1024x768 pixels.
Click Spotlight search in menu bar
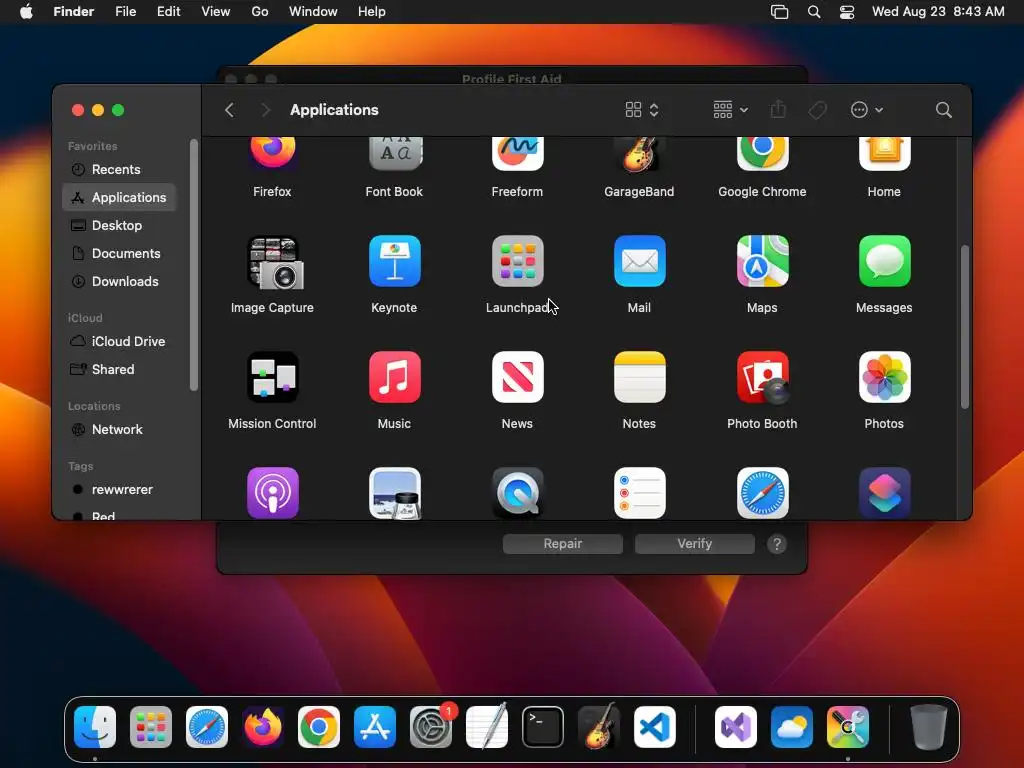[x=814, y=12]
